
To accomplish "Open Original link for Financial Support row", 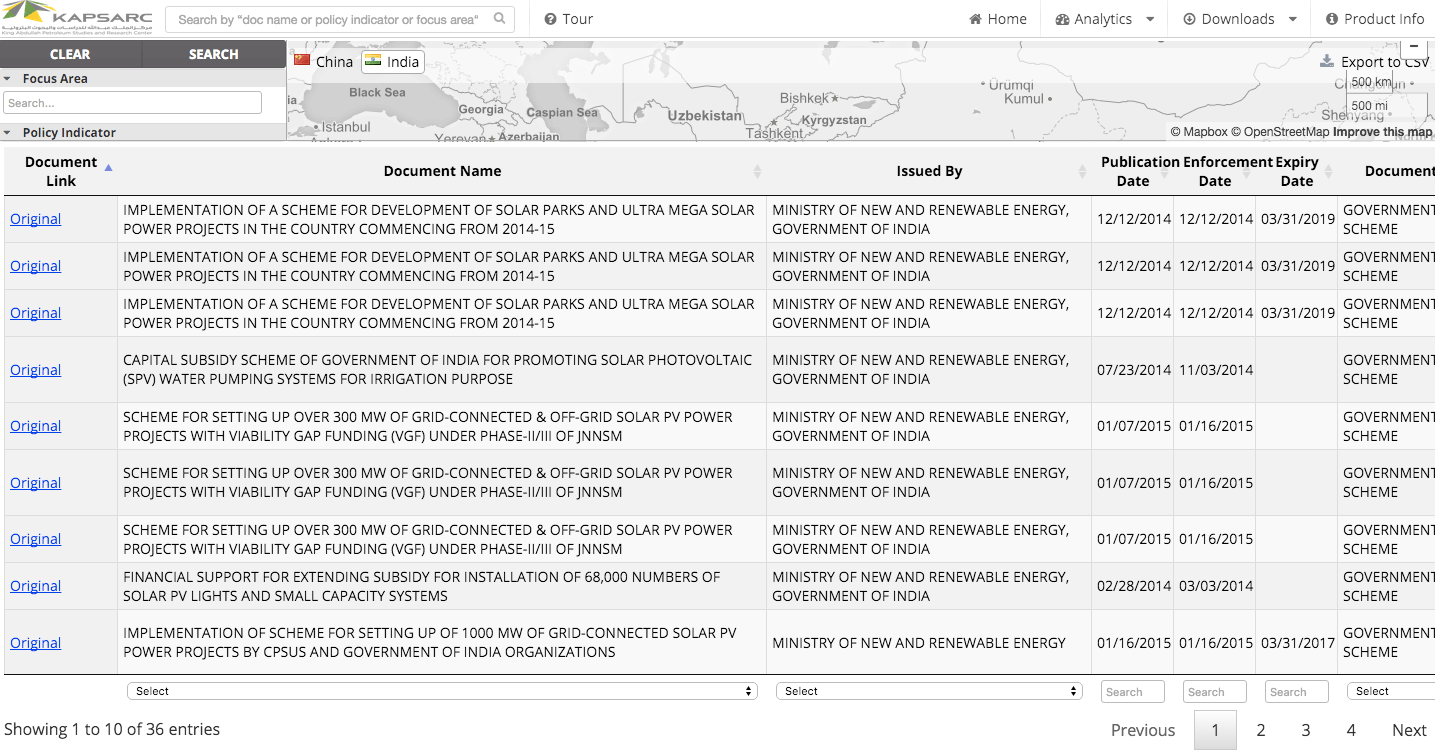I will click(x=35, y=586).
